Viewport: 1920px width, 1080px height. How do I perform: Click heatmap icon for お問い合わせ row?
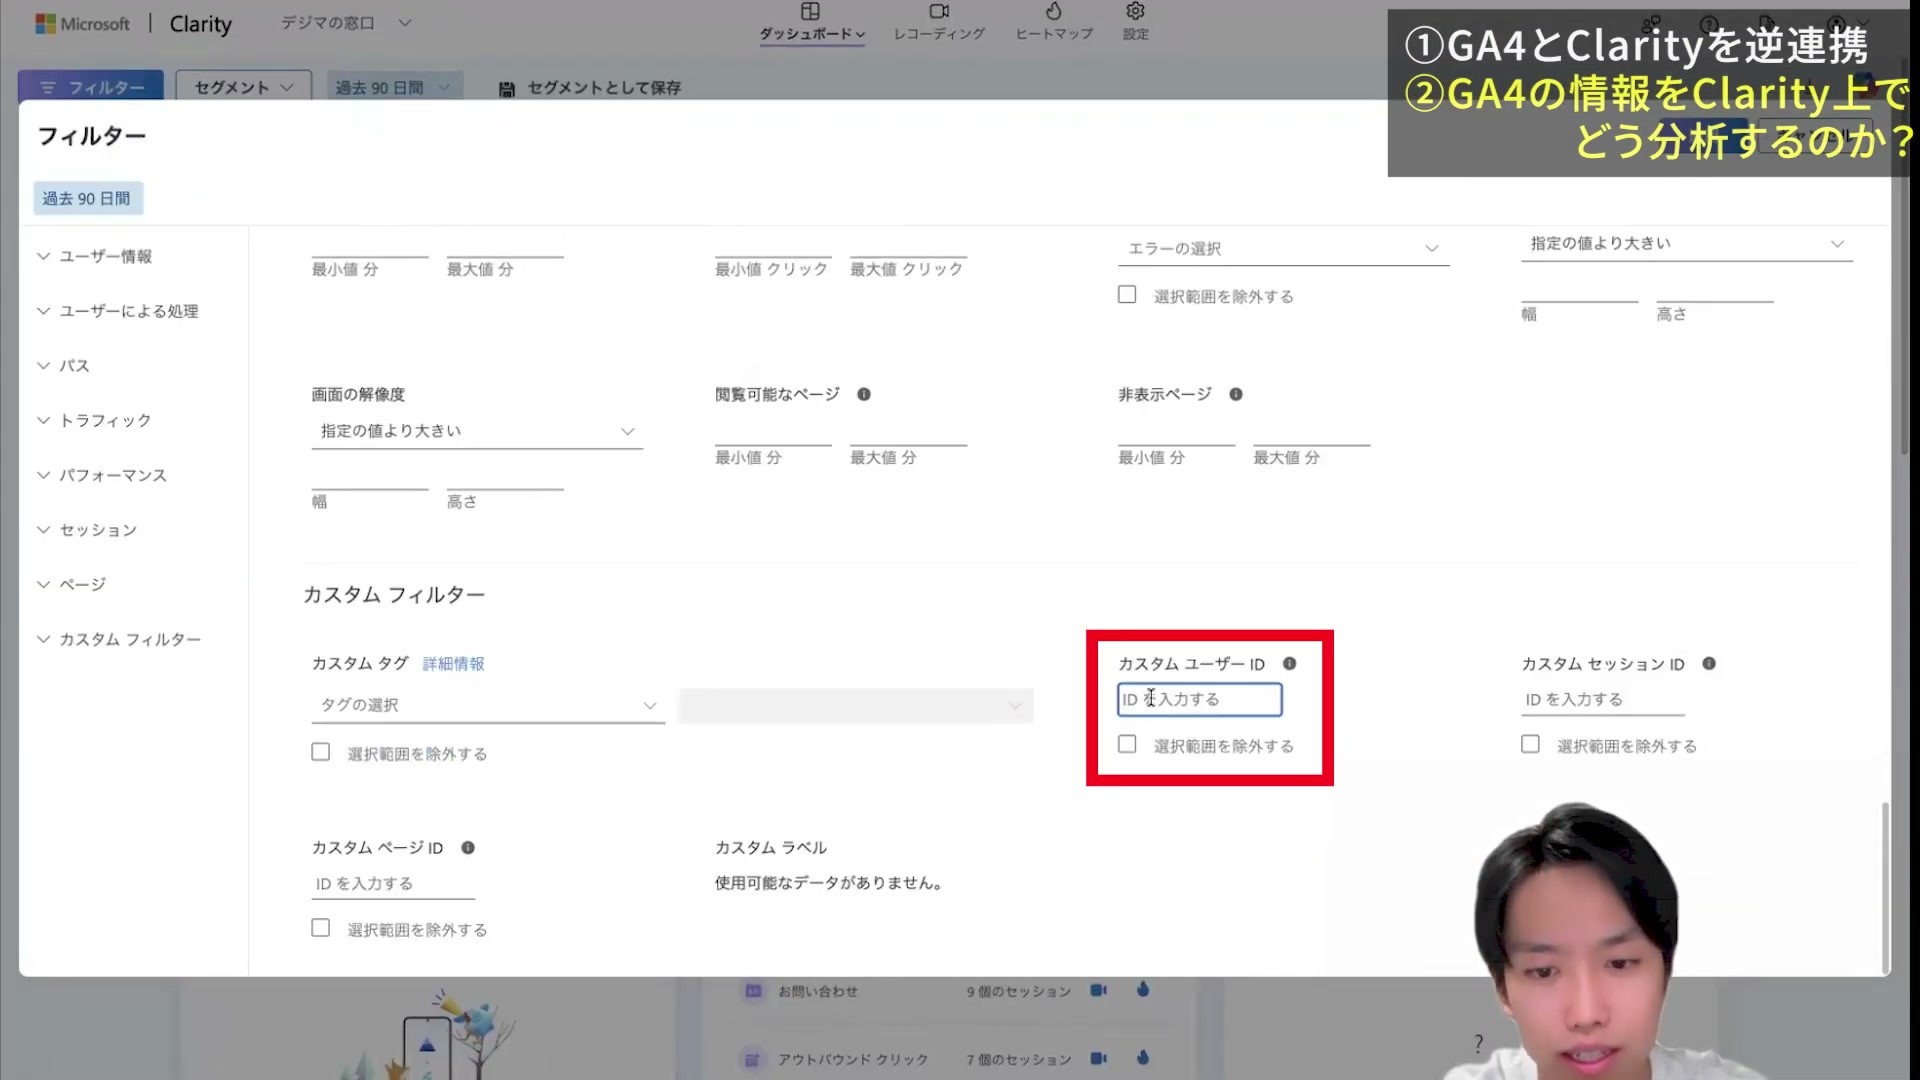point(1143,990)
